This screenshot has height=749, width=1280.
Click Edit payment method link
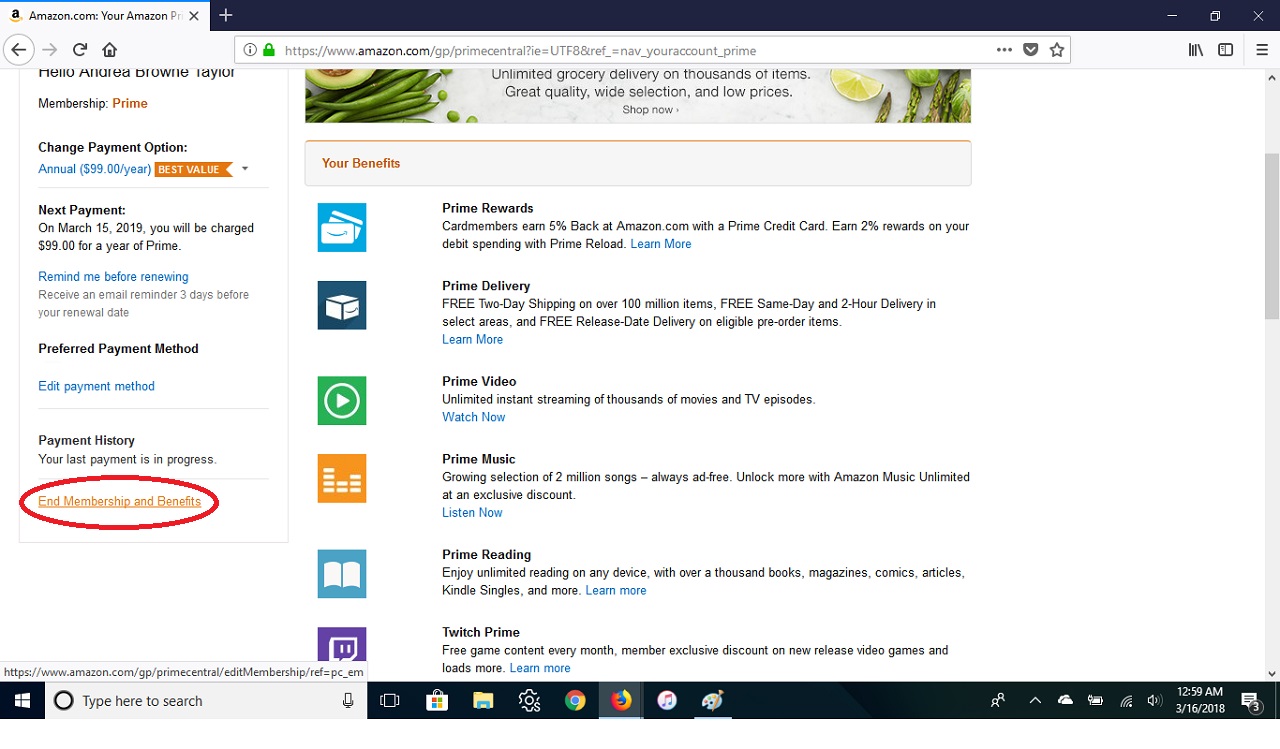tap(96, 386)
